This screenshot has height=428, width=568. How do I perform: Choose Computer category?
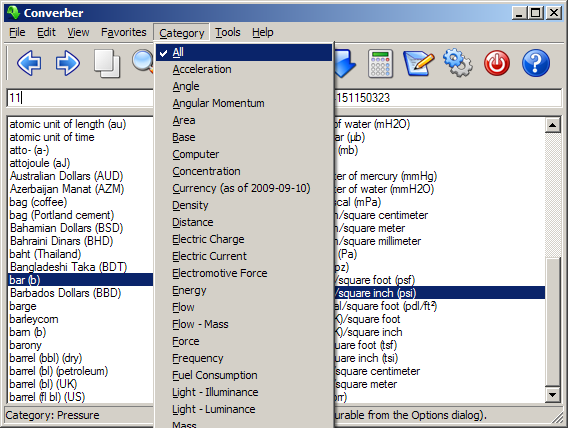click(244, 154)
